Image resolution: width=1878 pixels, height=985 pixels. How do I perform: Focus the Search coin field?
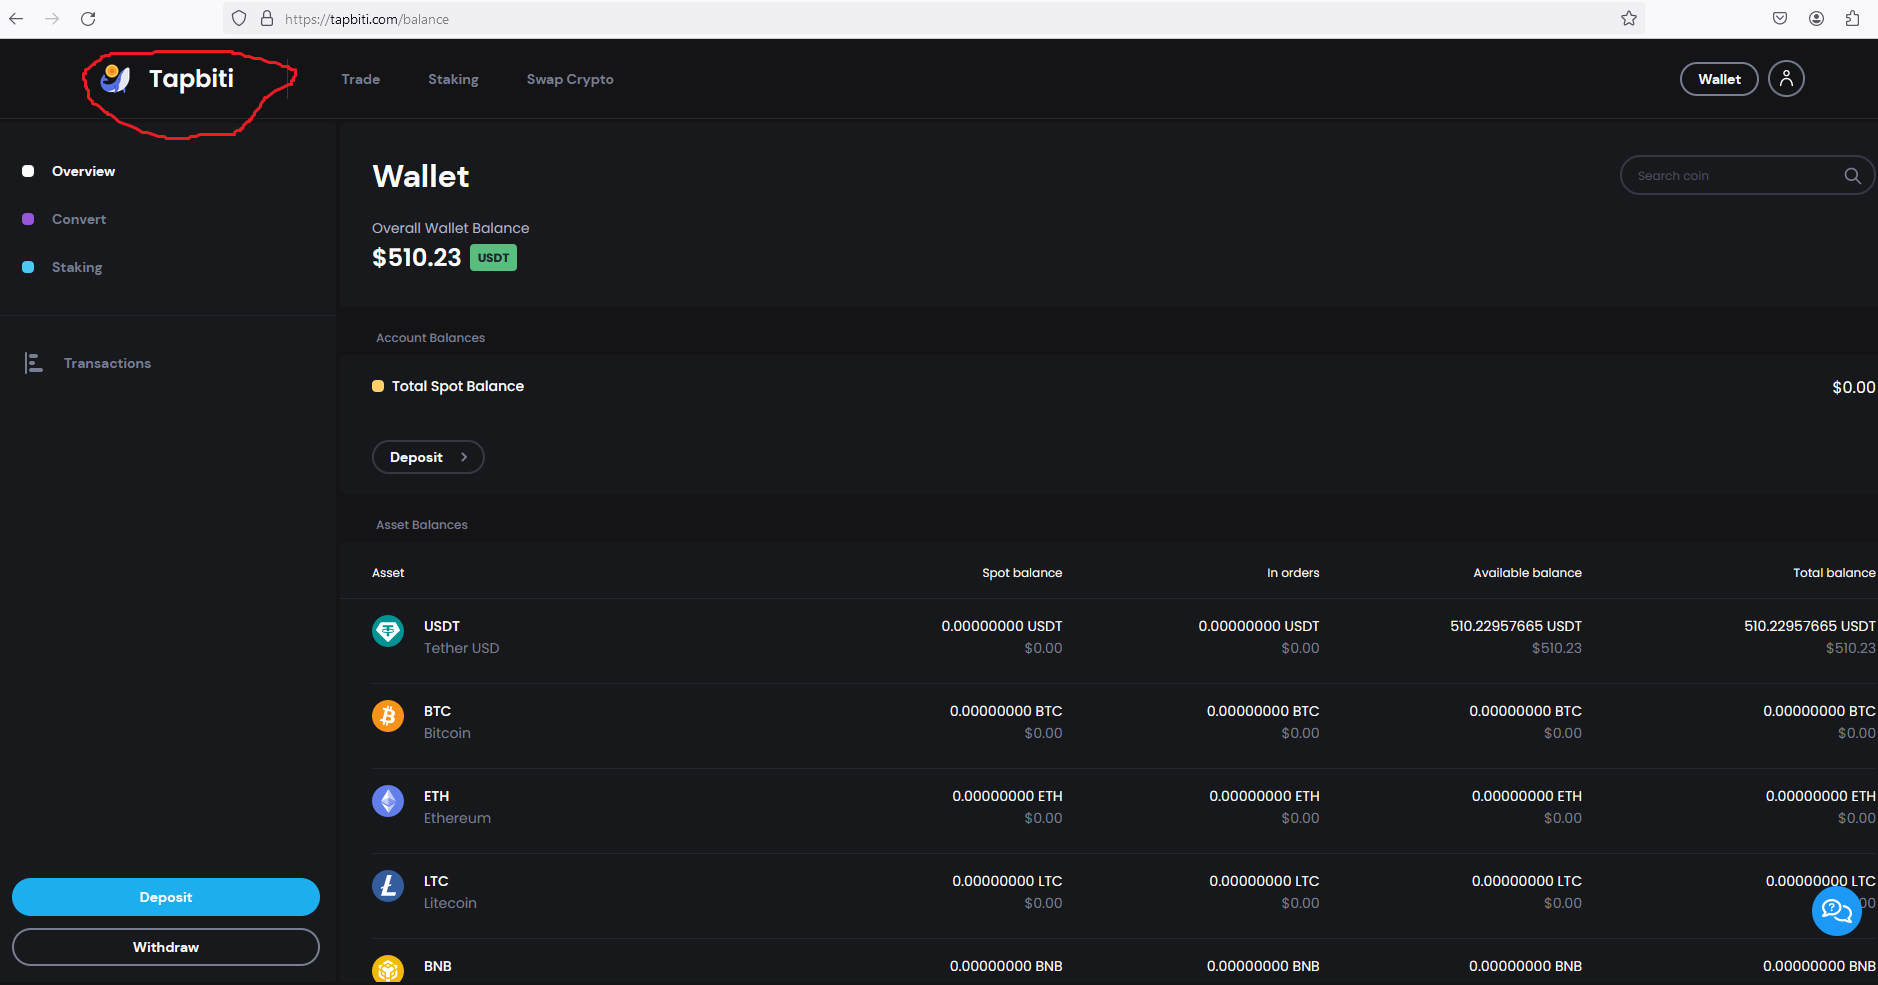coord(1746,176)
